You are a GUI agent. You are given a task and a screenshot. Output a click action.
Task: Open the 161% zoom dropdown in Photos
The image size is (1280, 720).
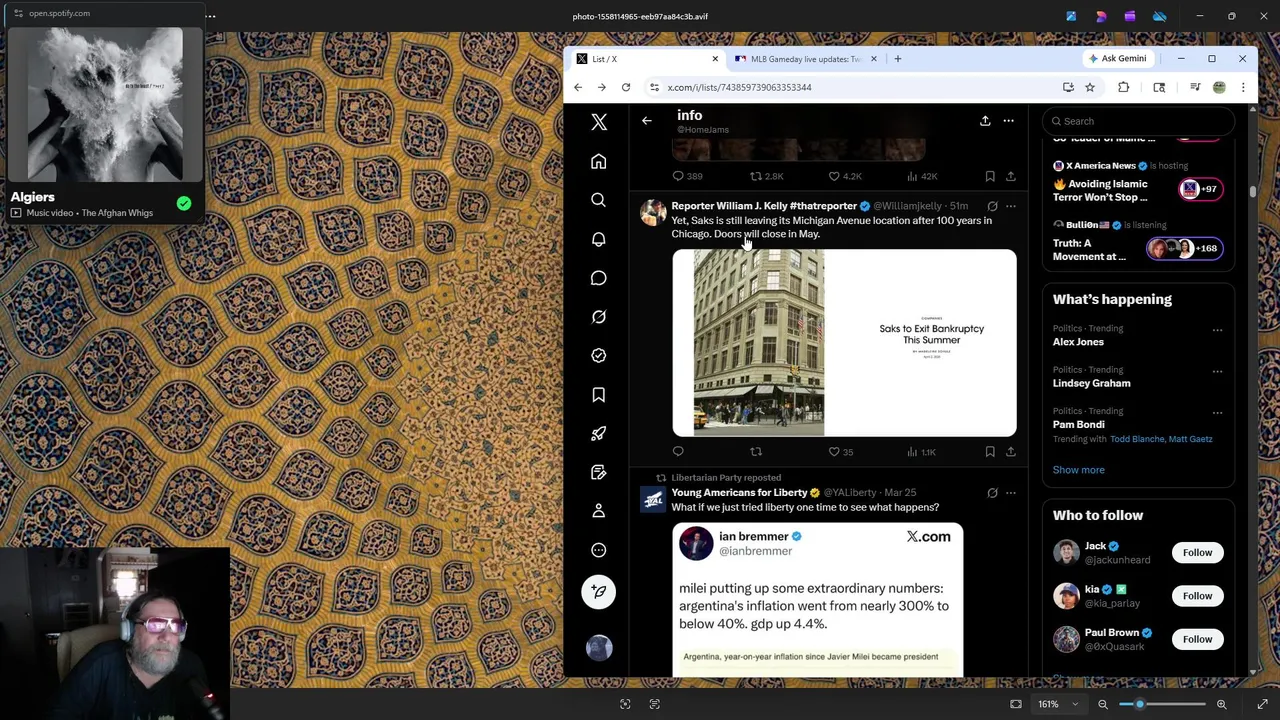pos(1059,704)
